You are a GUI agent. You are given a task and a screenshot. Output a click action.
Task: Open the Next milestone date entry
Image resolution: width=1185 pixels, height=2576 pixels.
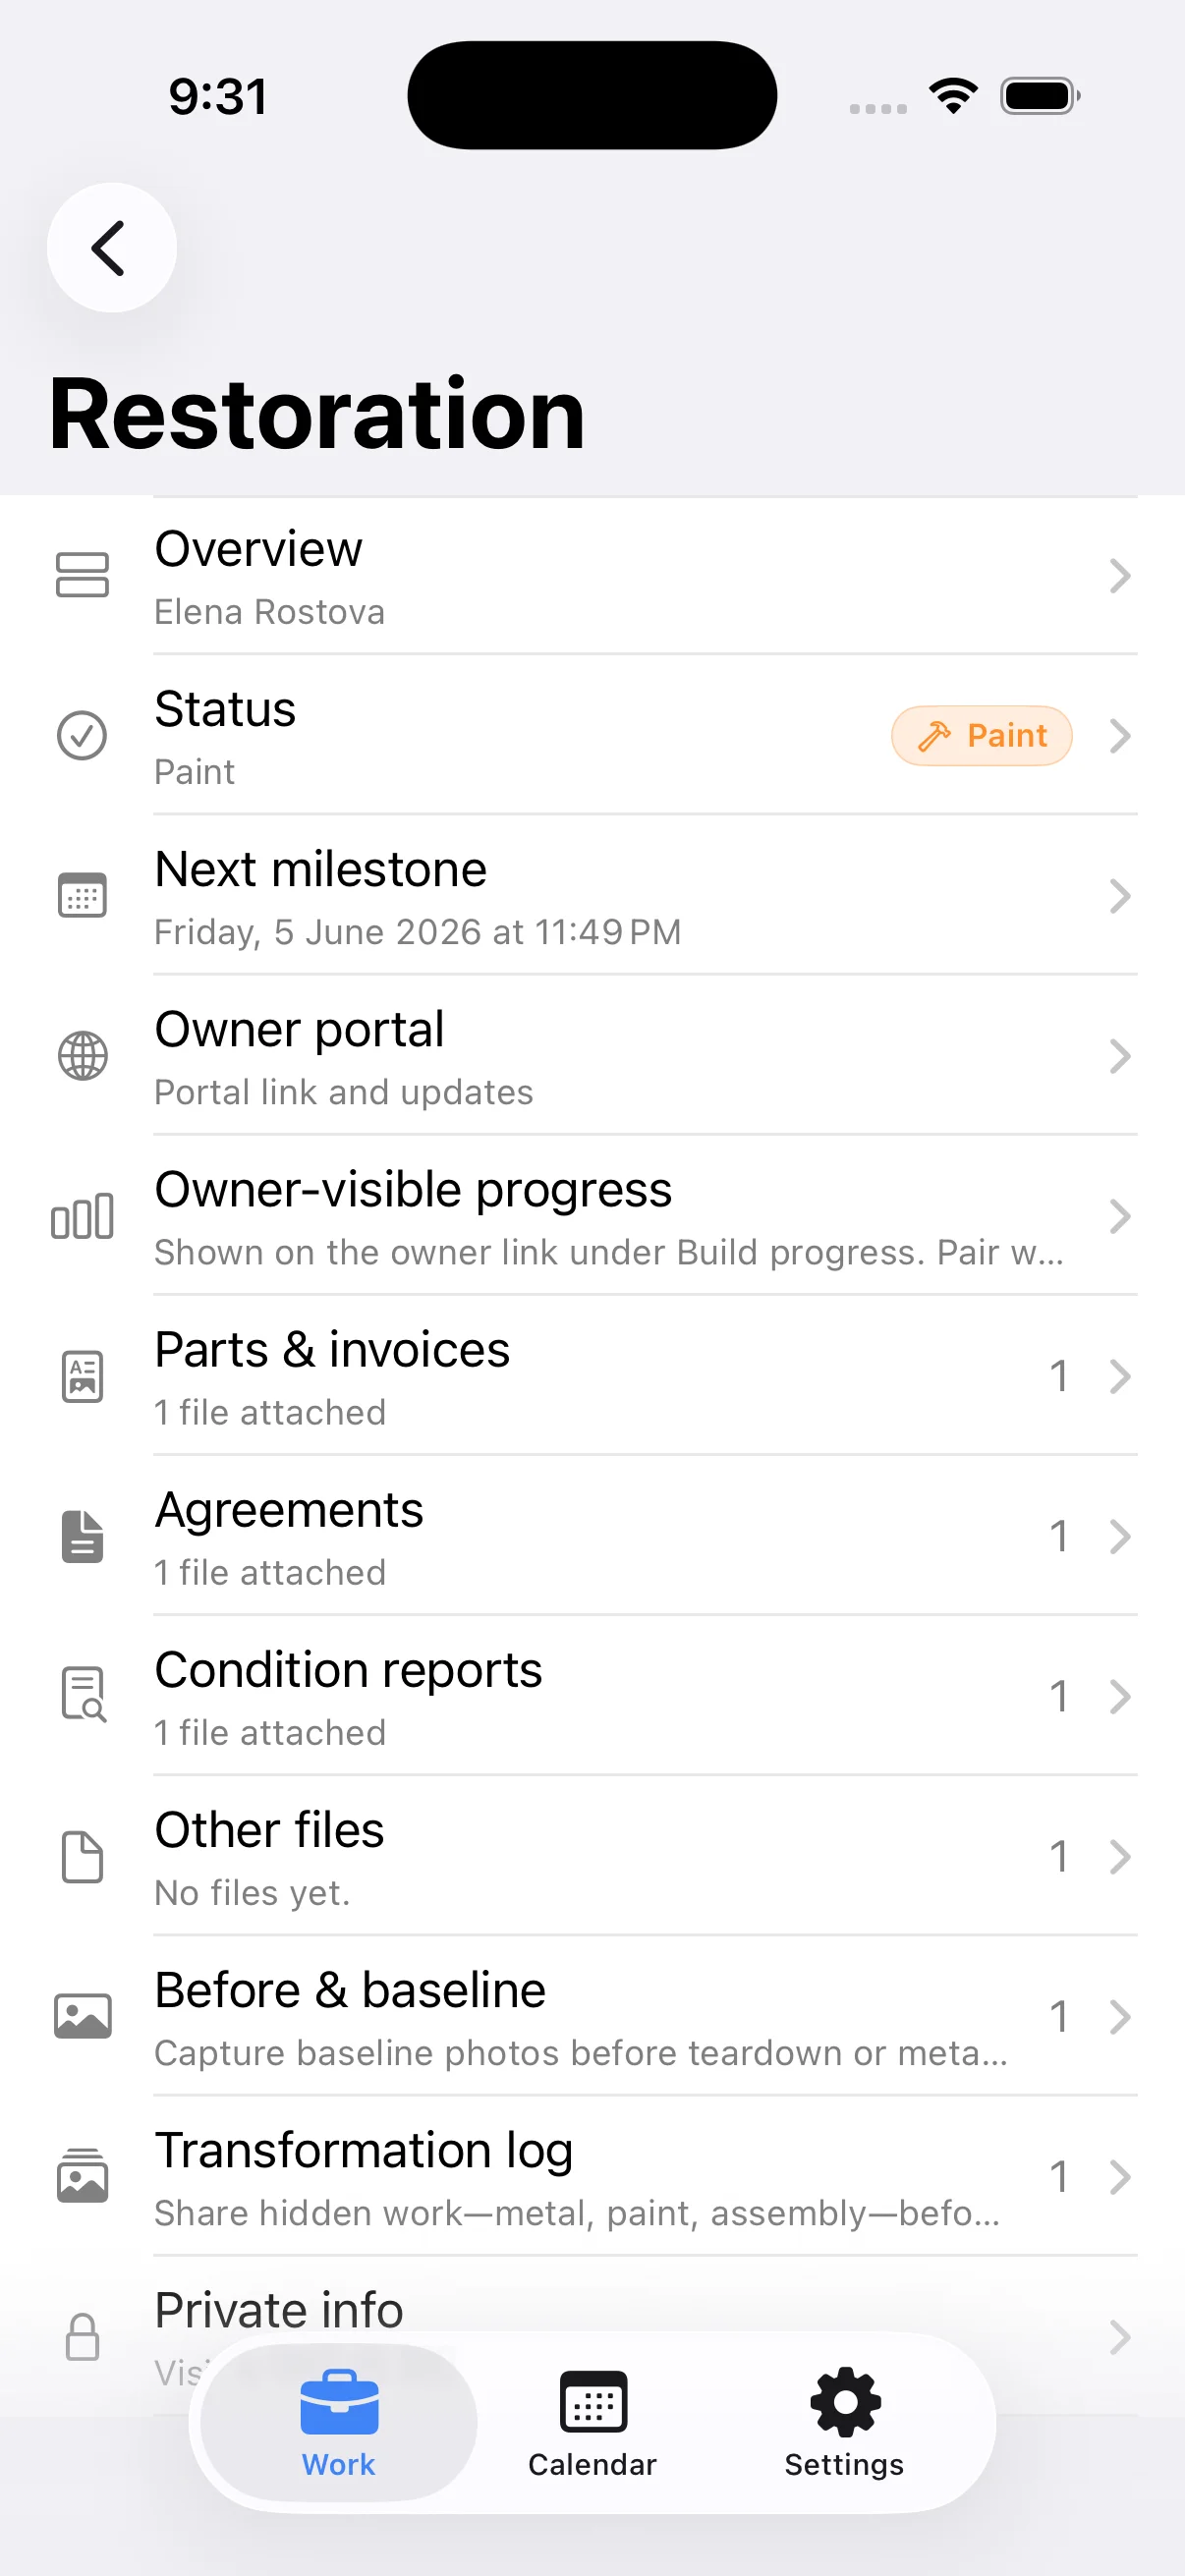[x=592, y=895]
